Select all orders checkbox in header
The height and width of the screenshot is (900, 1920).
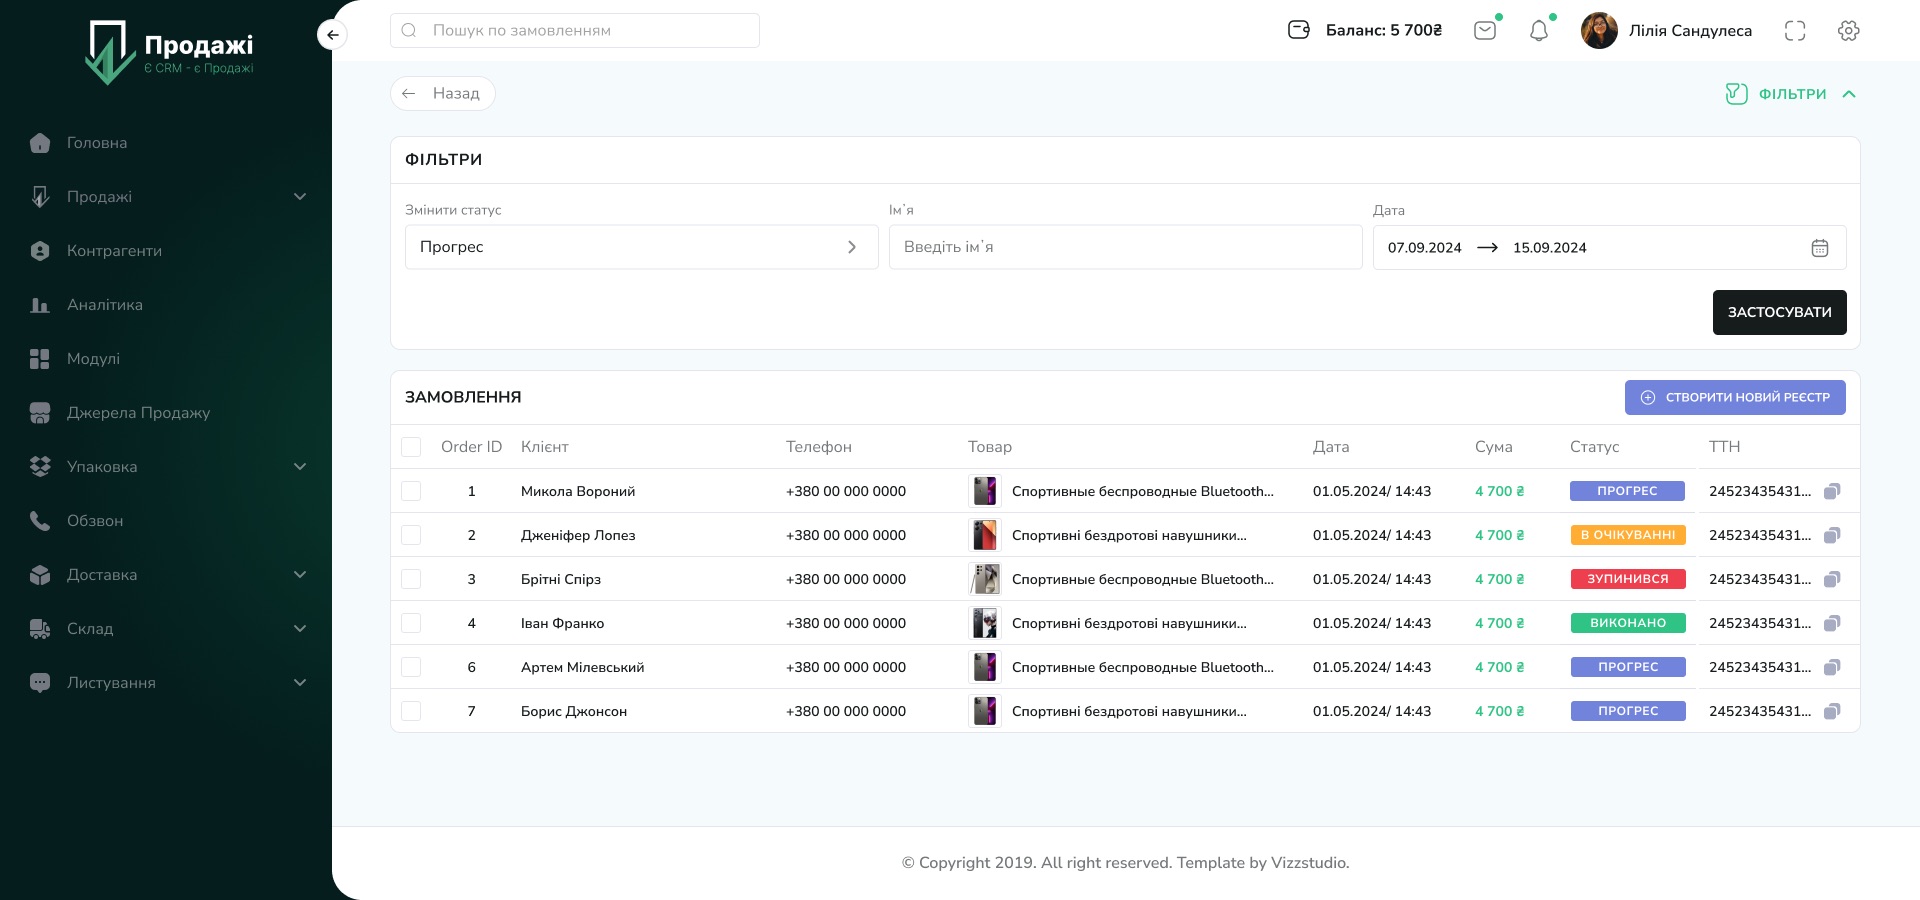pos(411,447)
